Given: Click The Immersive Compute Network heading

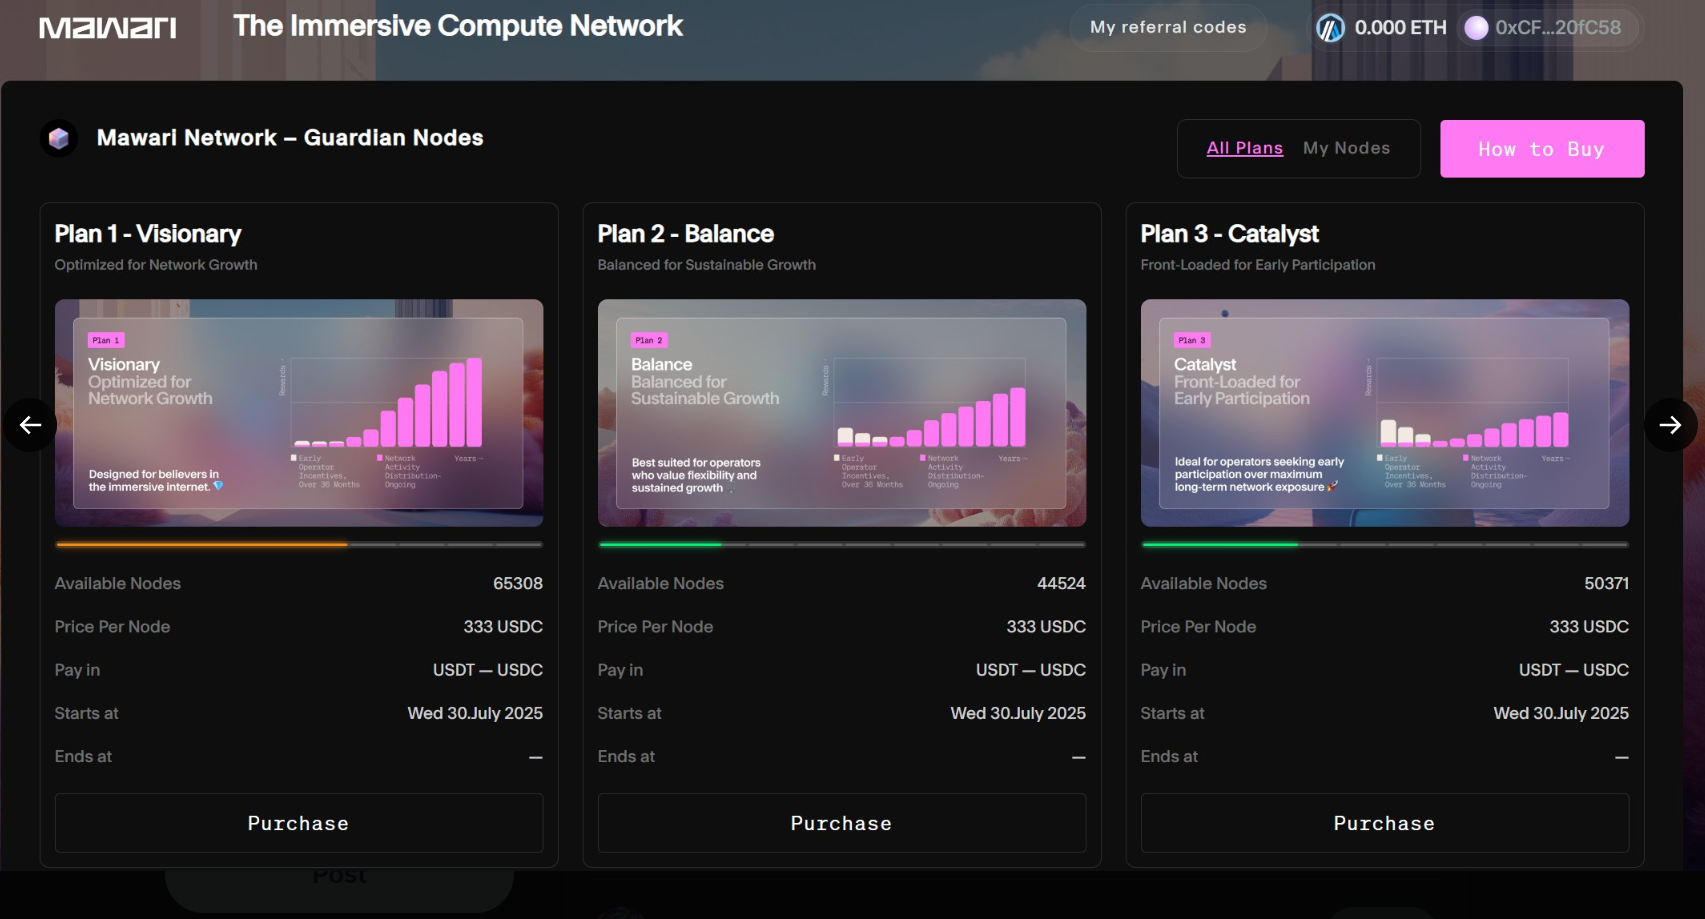Looking at the screenshot, I should (x=458, y=26).
